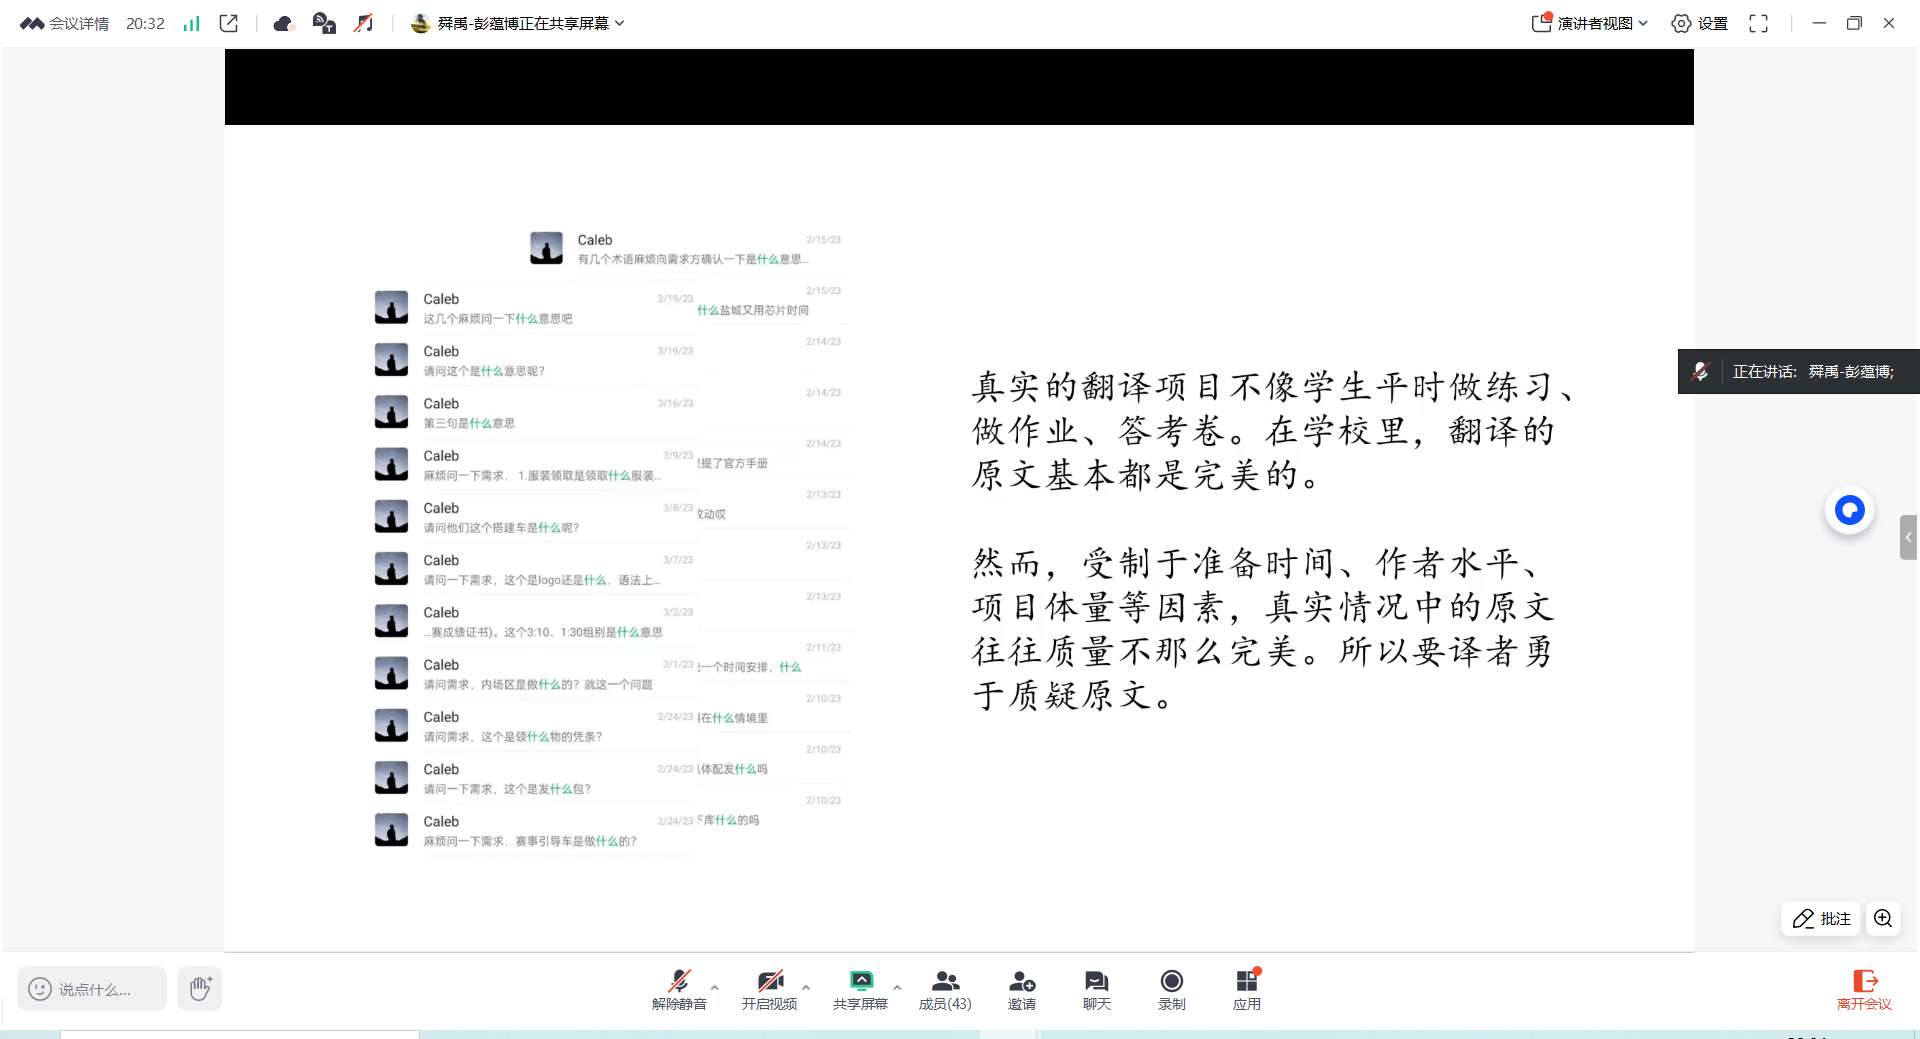Open the live captions translation icon
Screen dimensions: 1920x1039
coord(324,23)
